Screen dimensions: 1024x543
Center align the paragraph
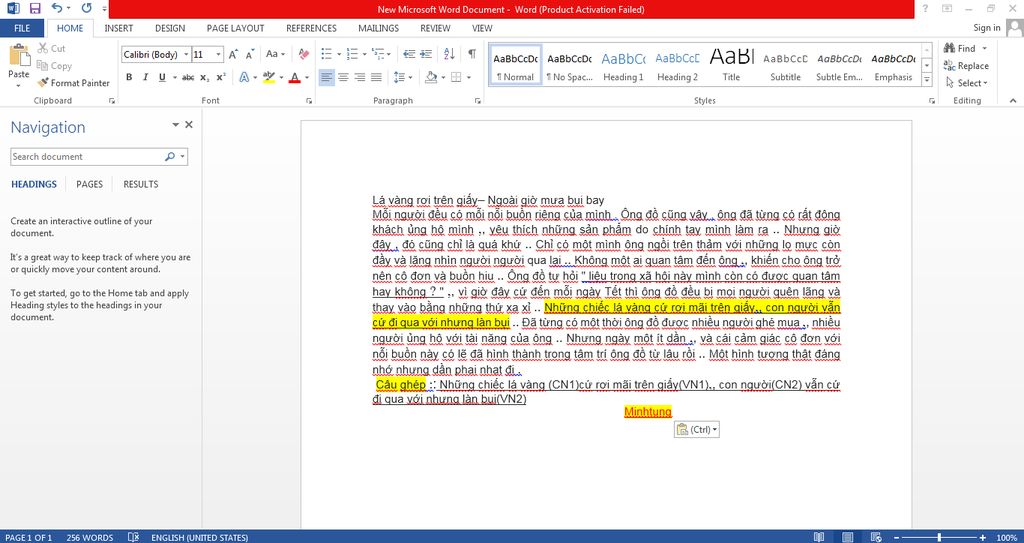pyautogui.click(x=343, y=77)
